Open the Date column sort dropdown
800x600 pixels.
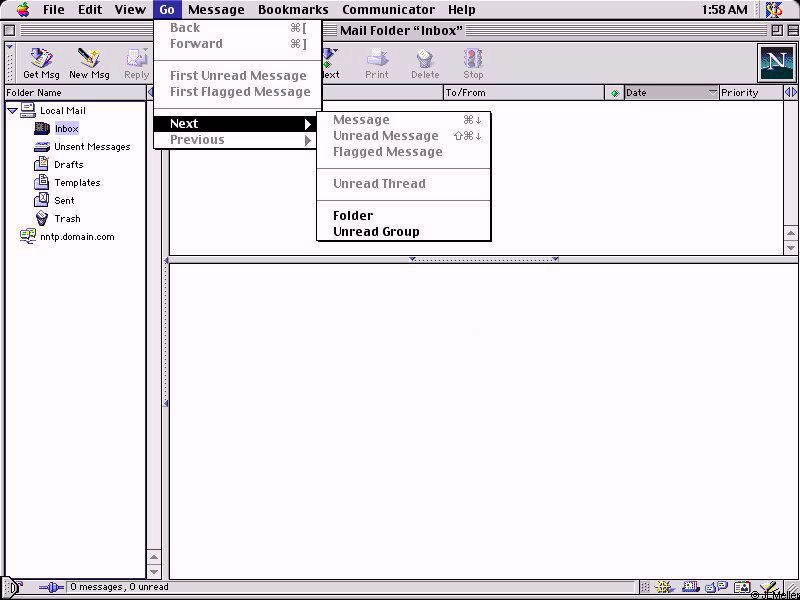[x=712, y=93]
